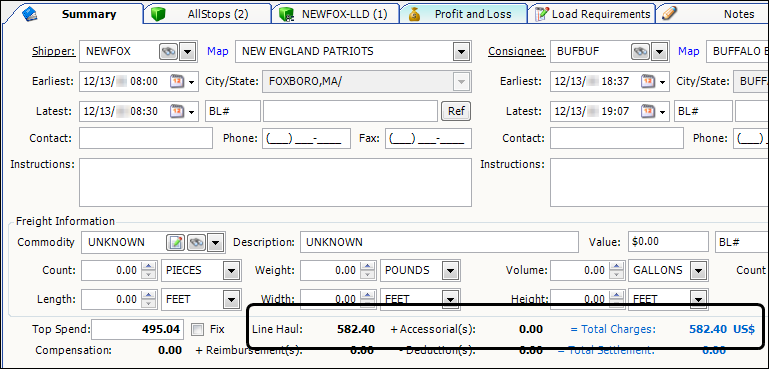The height and width of the screenshot is (369, 769).
Task: Open calendar icon for Consignee Earliest date
Action: tap(648, 81)
